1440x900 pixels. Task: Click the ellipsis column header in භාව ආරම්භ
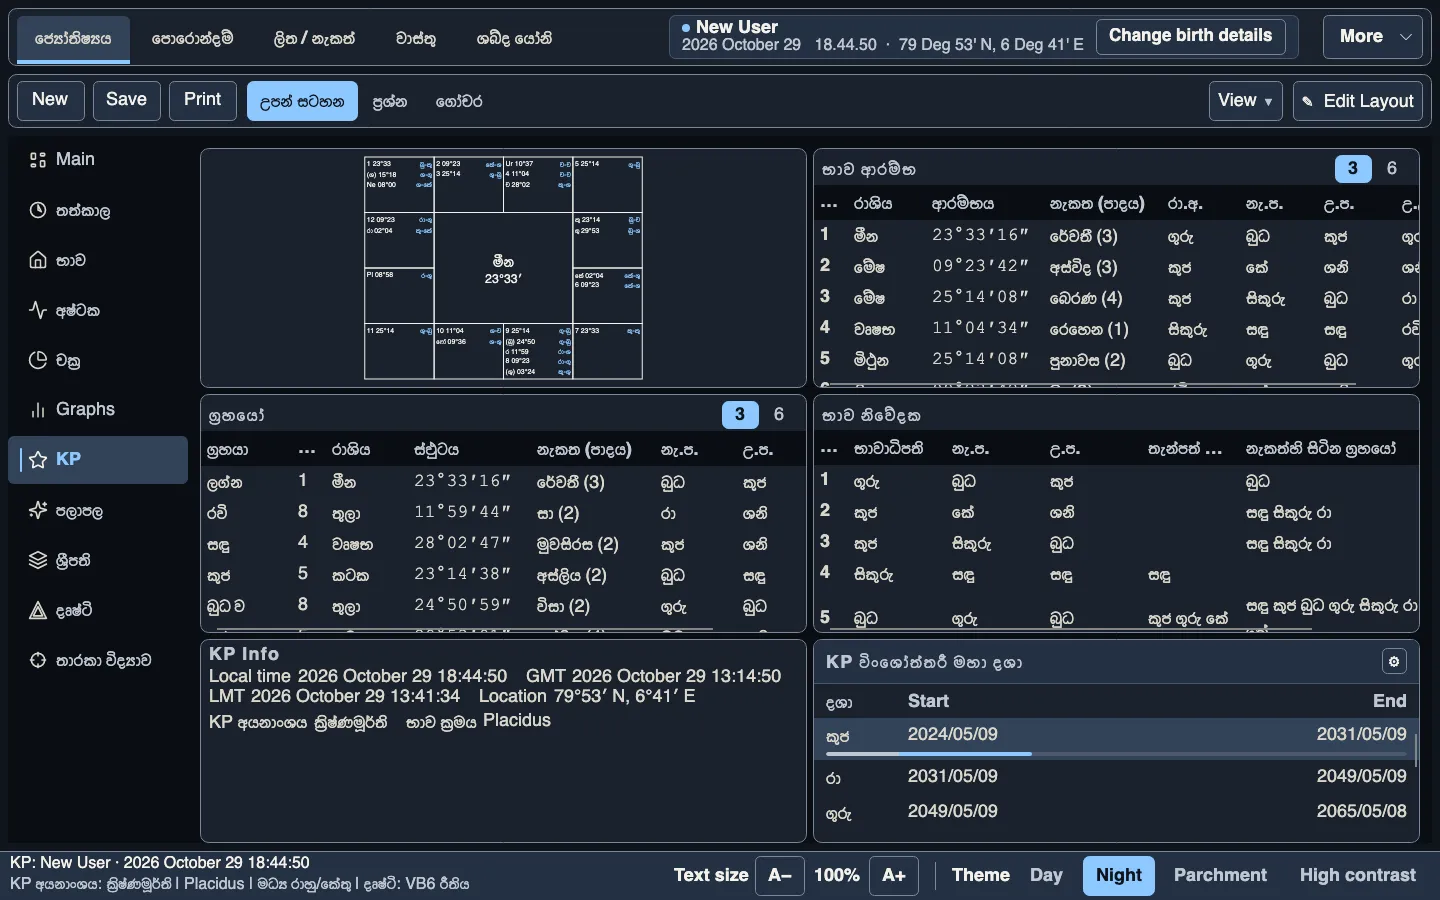click(829, 204)
